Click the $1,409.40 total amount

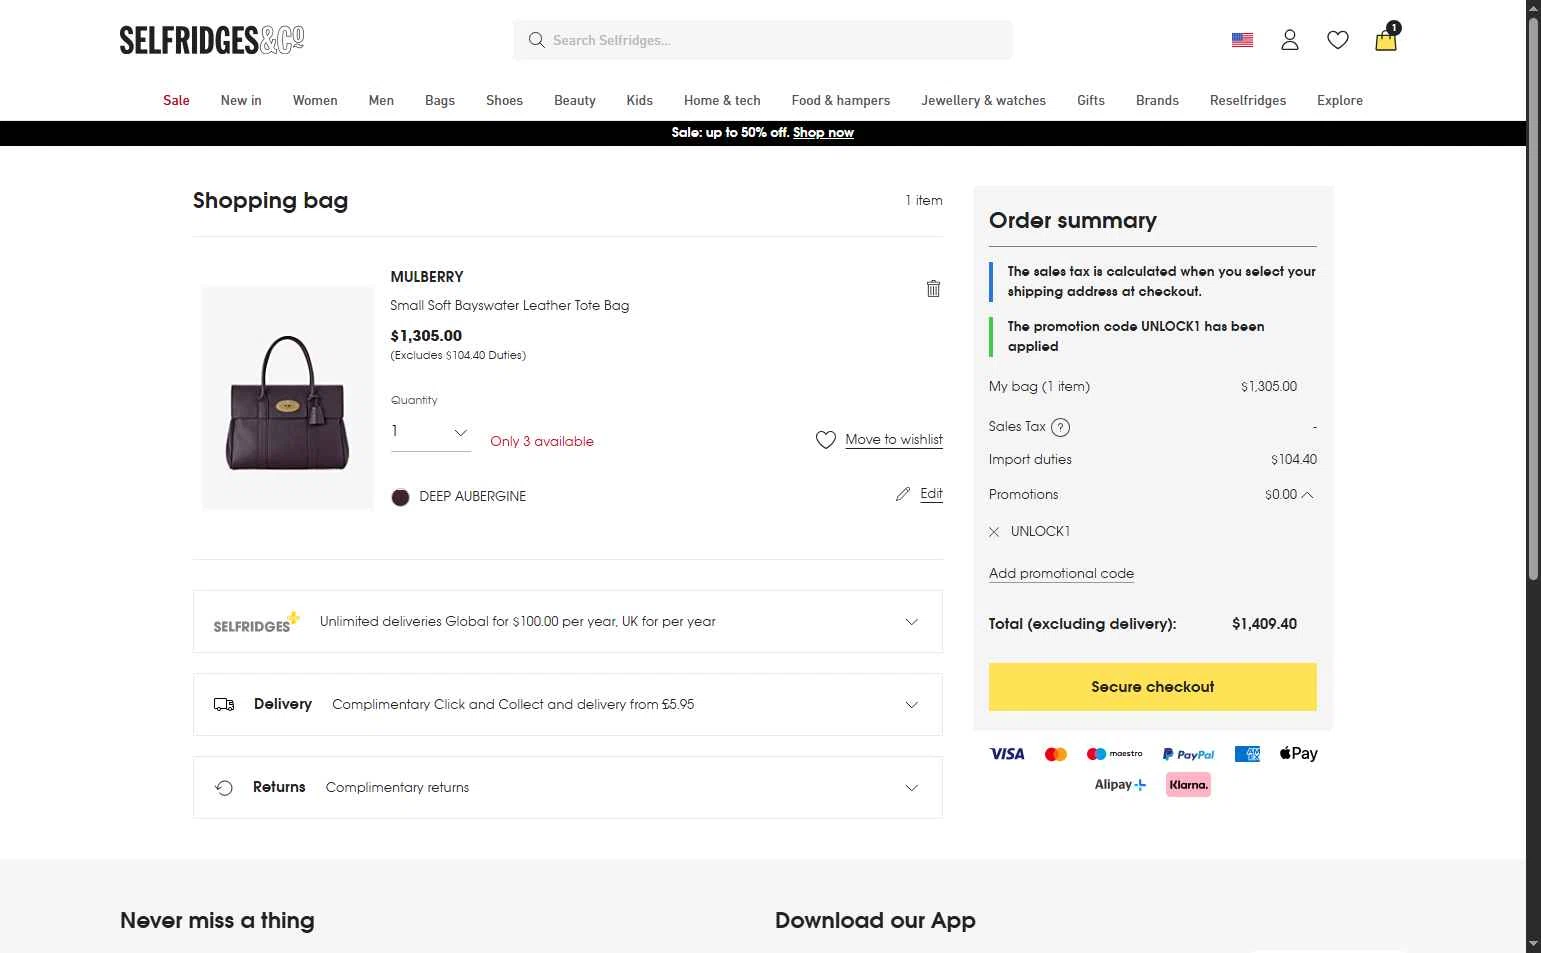(1264, 624)
